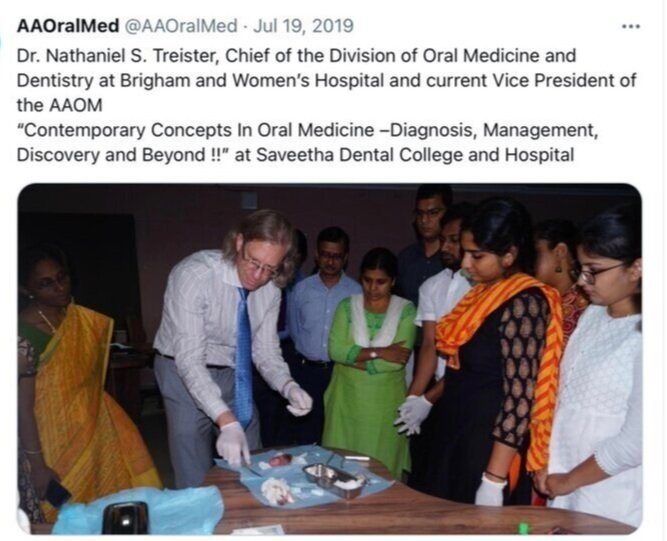Click the black device on the table
Screen dimensions: 667x541
click(125, 518)
